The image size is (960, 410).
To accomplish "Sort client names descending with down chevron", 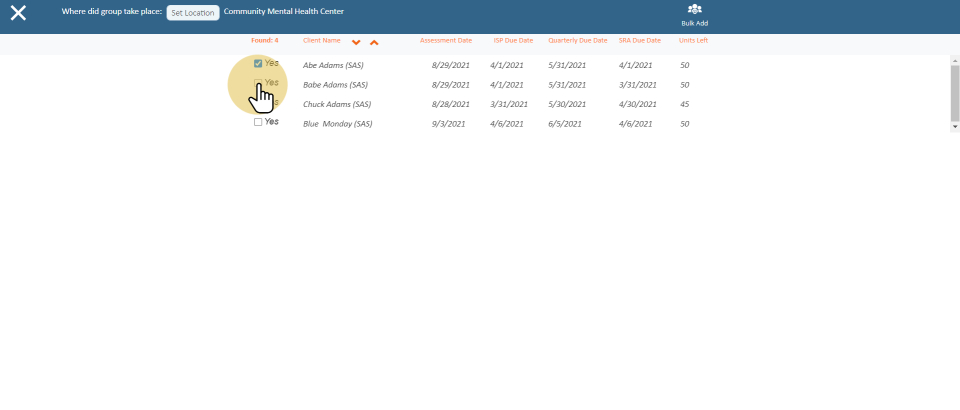I will tap(356, 42).
